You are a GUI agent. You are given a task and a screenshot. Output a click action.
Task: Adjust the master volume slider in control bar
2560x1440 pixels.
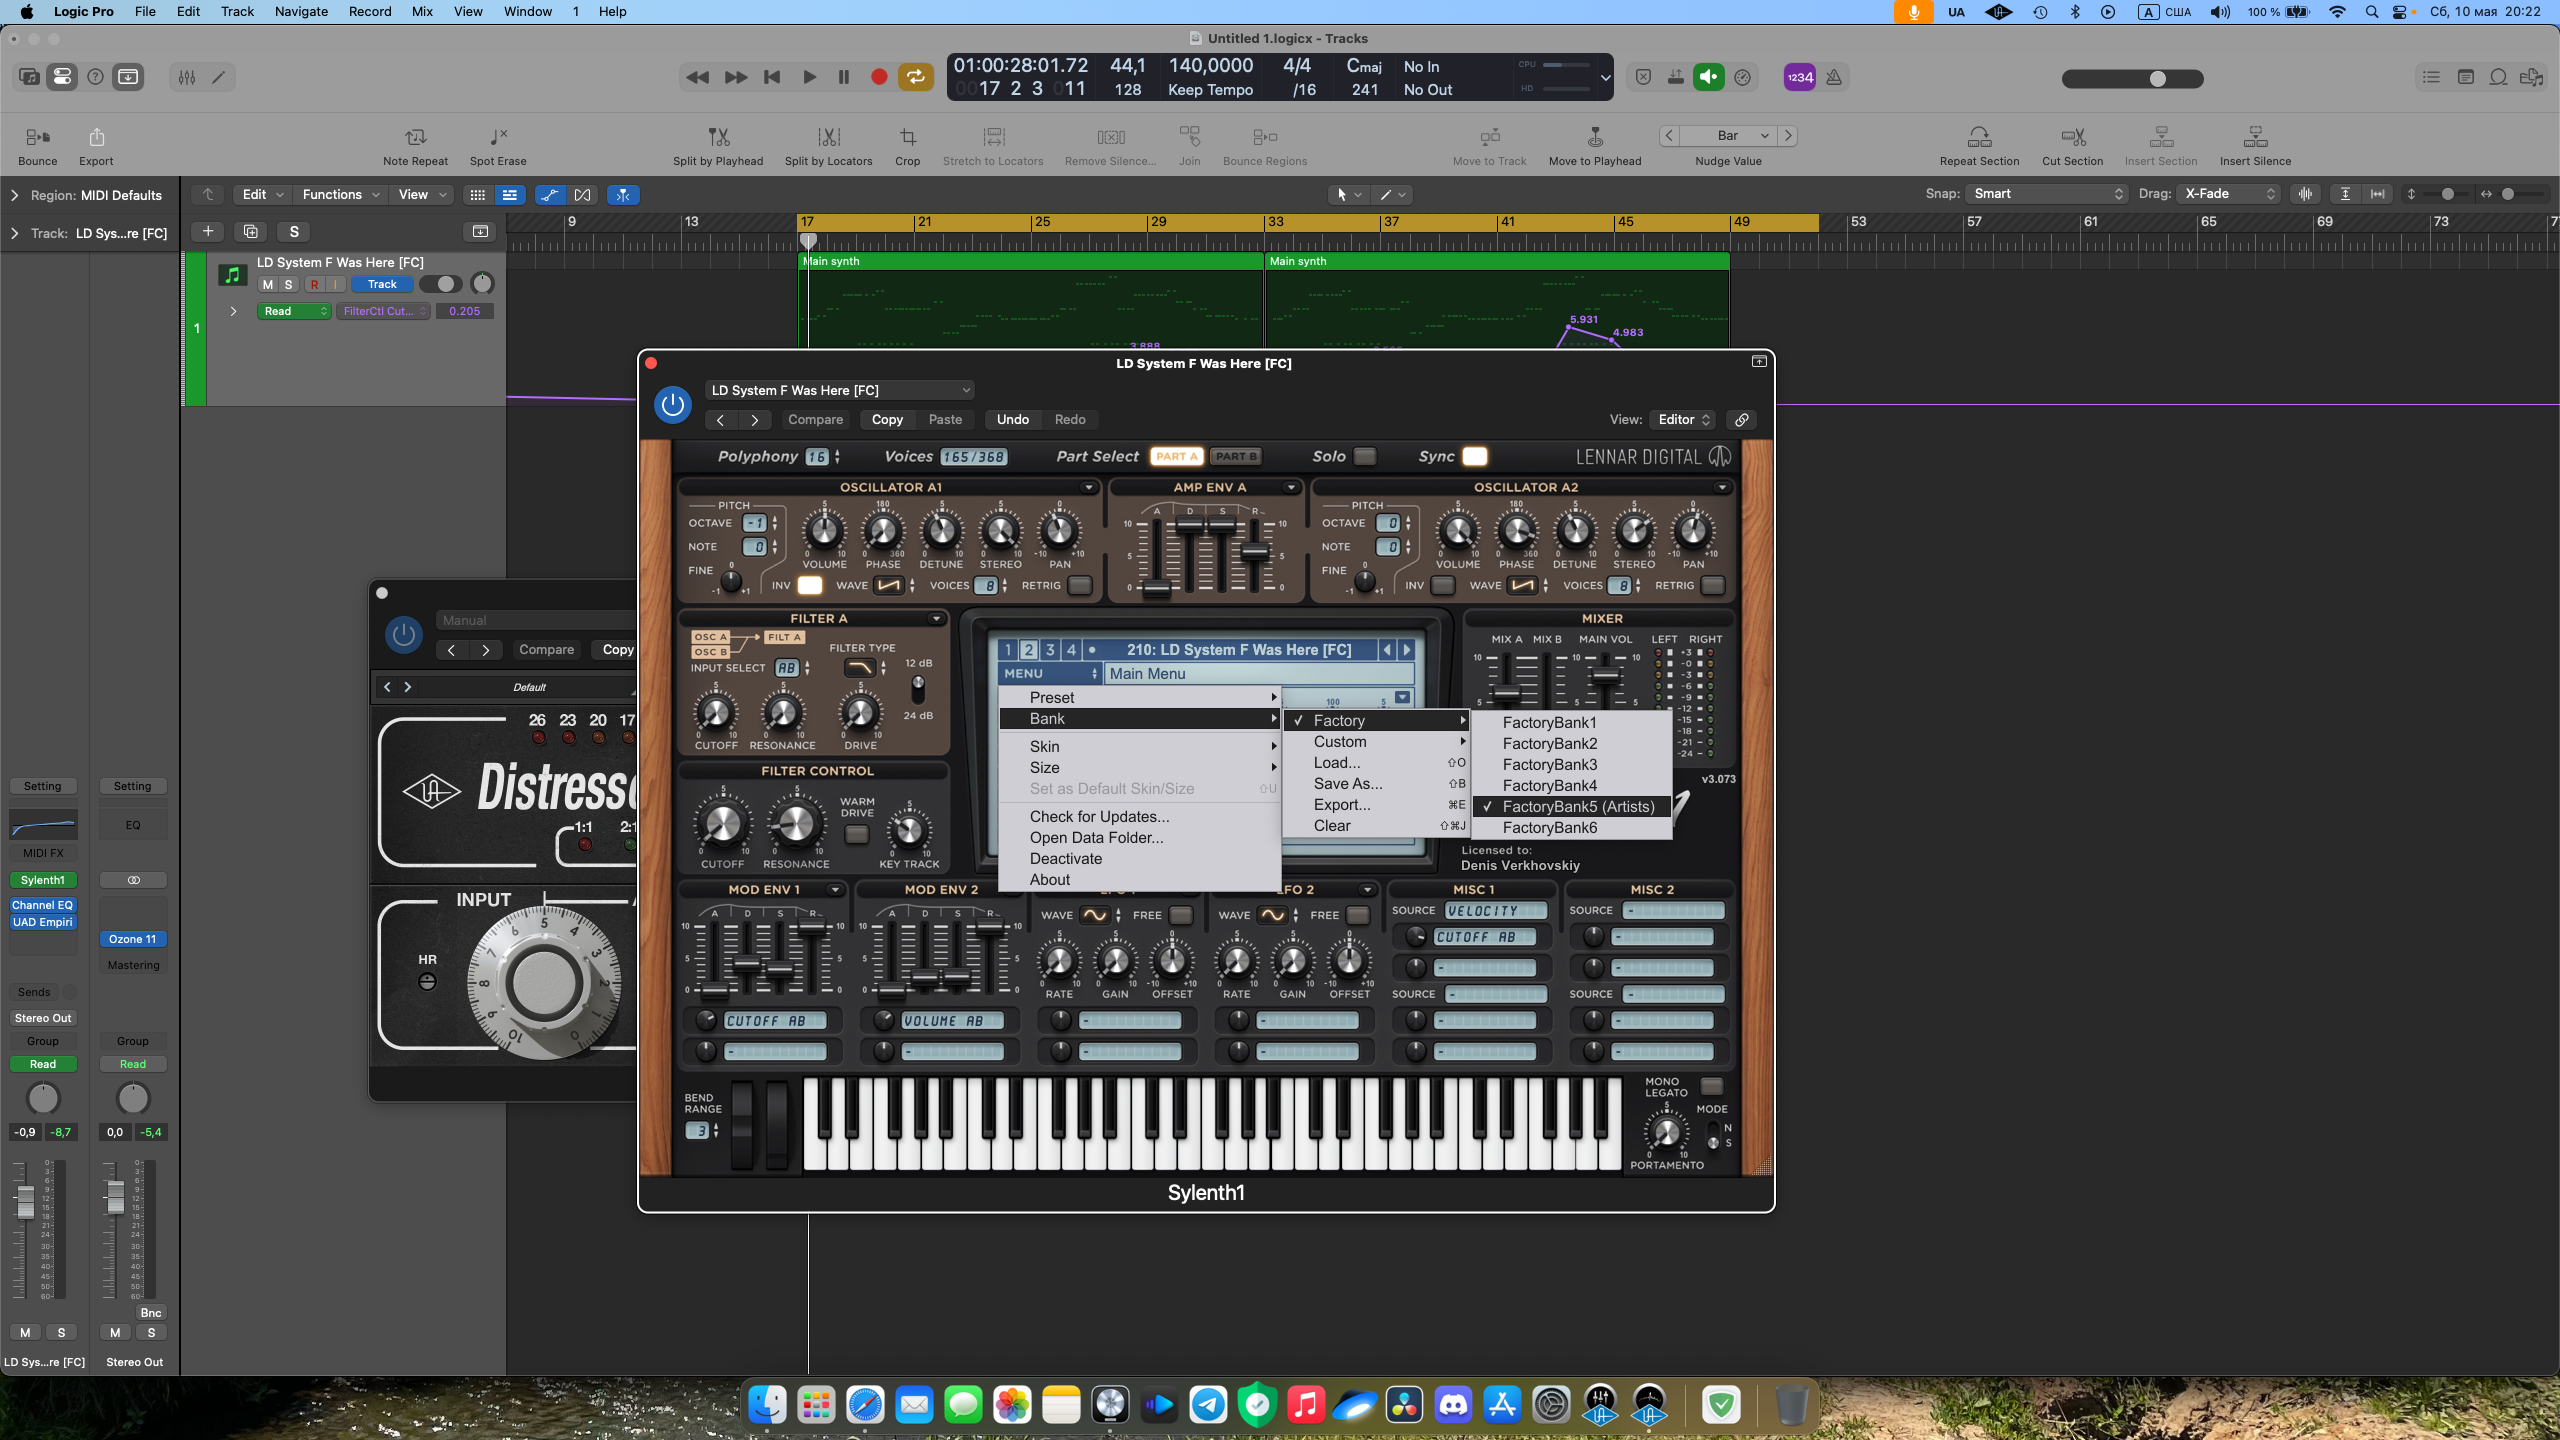click(x=2132, y=79)
